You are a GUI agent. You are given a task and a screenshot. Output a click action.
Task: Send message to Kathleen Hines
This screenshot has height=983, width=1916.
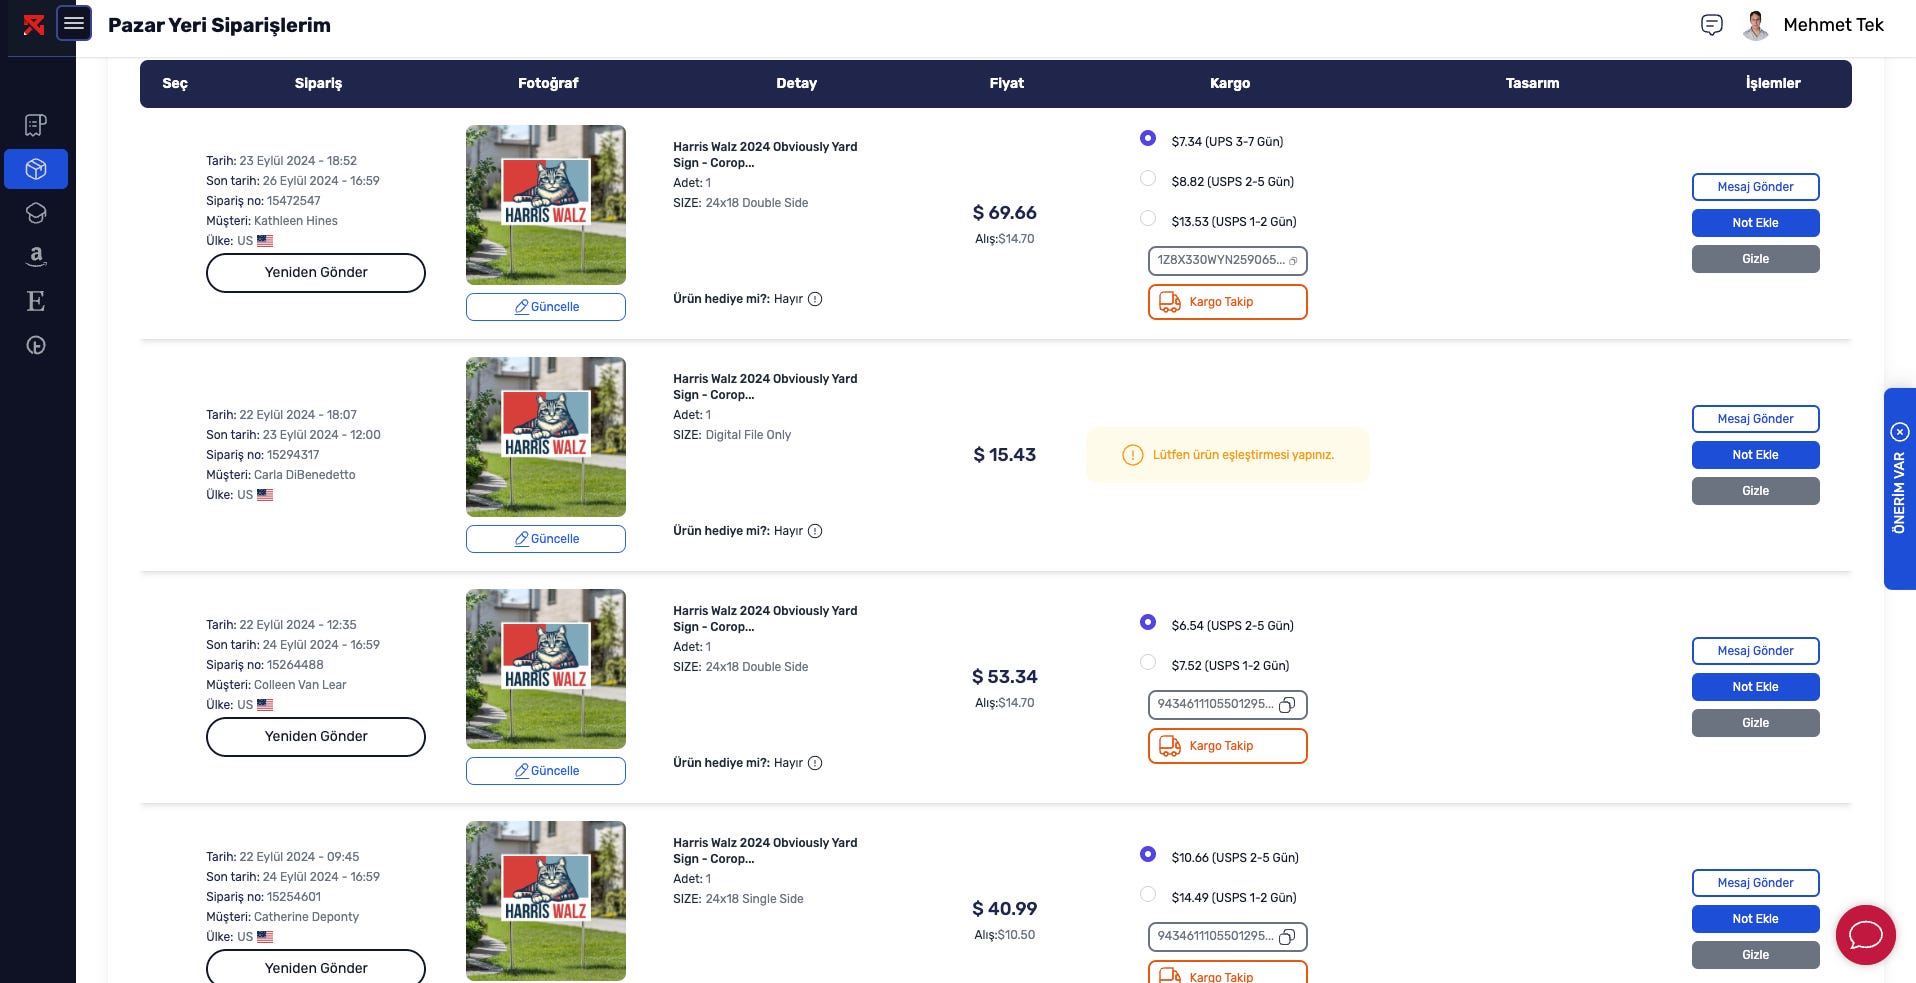(1756, 187)
